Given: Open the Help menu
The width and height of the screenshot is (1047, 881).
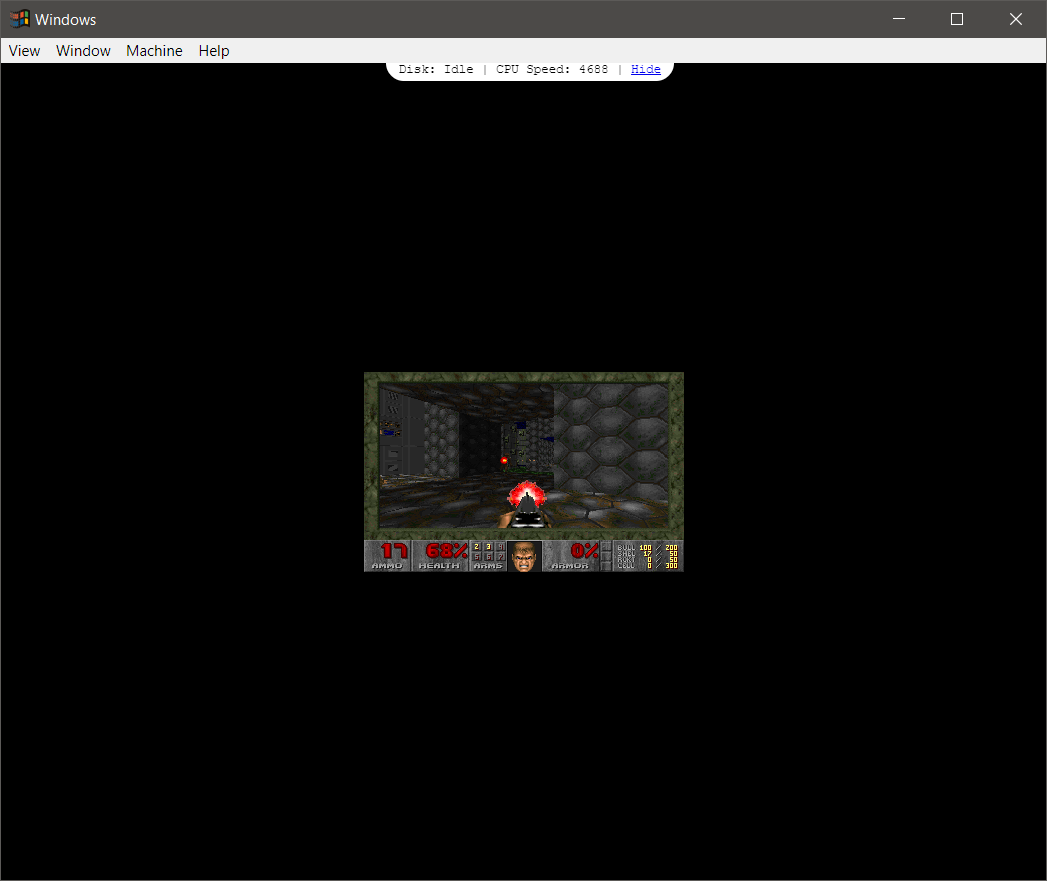Looking at the screenshot, I should (x=214, y=51).
